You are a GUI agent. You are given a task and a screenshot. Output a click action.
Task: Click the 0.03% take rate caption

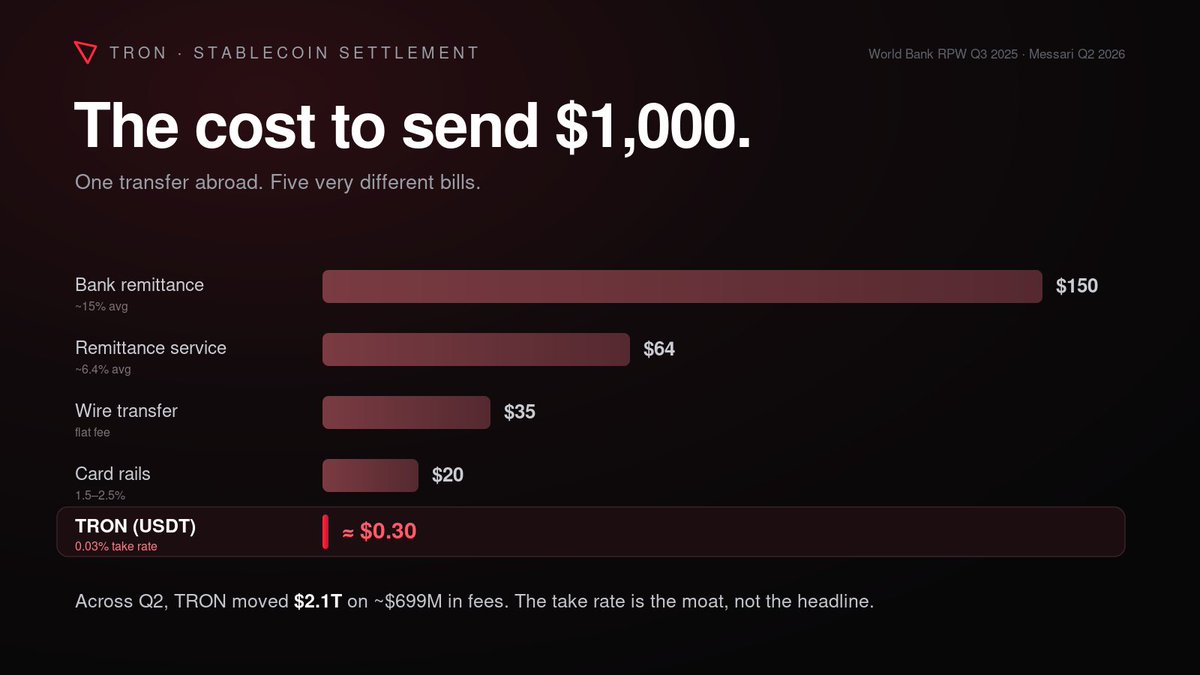[116, 546]
